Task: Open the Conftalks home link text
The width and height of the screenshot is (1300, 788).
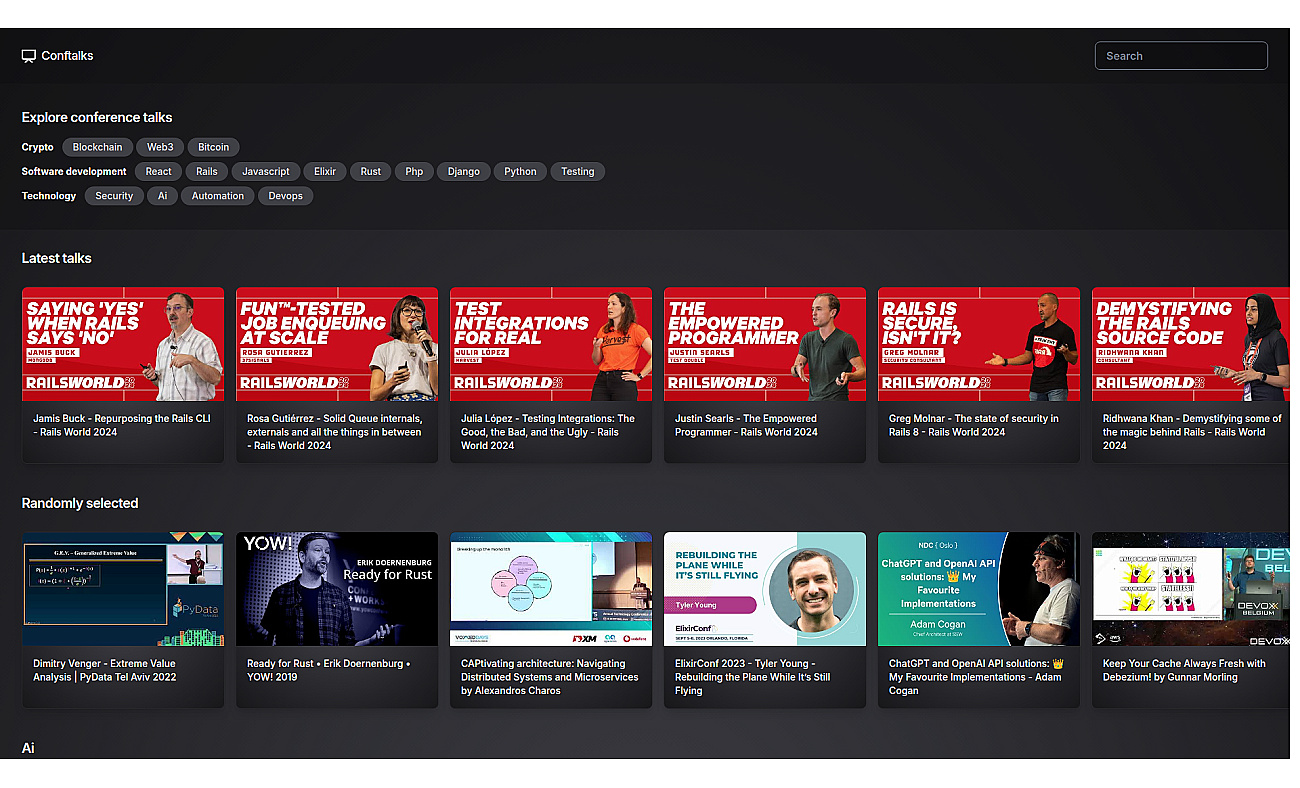Action: (67, 56)
